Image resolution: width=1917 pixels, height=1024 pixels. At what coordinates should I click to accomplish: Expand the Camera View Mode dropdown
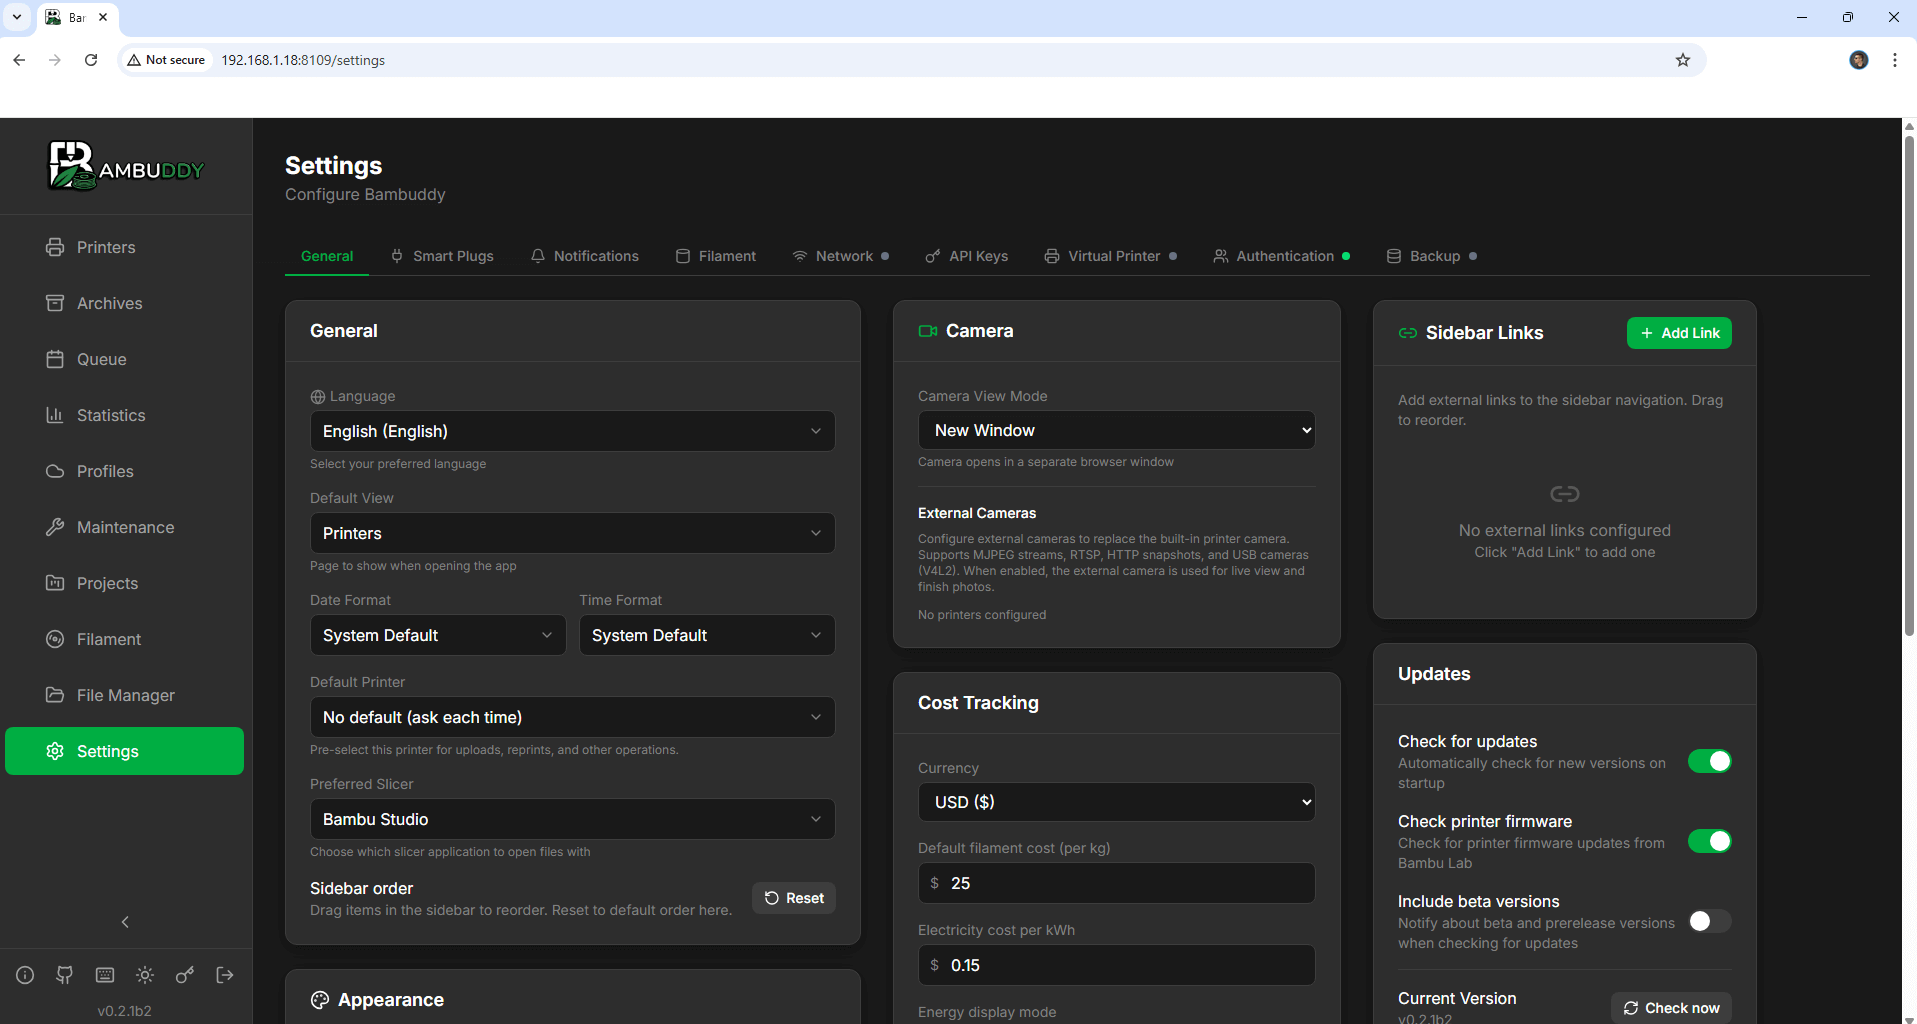pos(1116,430)
